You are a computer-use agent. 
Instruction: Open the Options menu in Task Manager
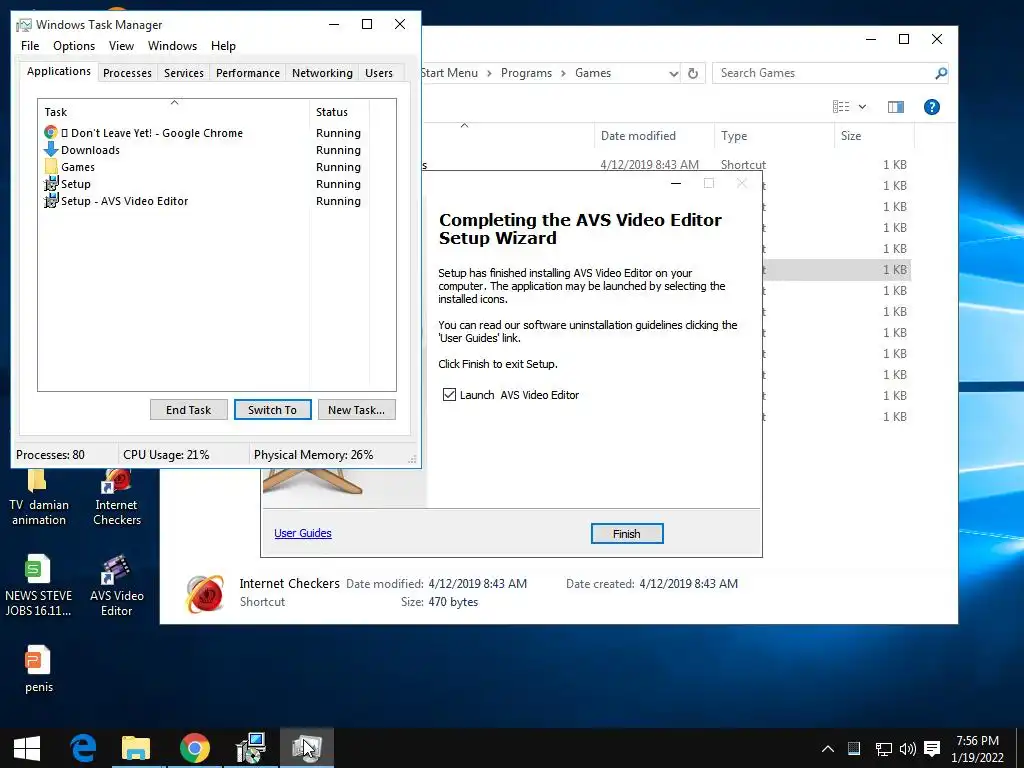click(x=74, y=46)
